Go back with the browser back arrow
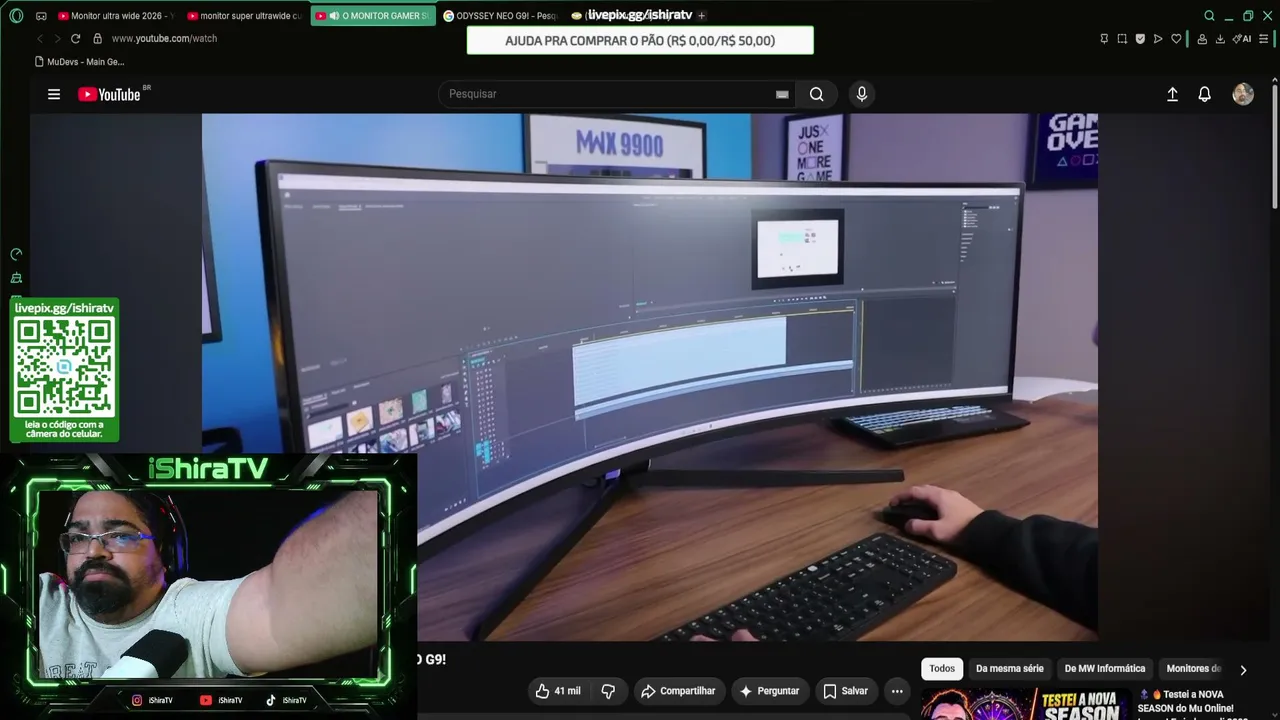 click(x=40, y=38)
